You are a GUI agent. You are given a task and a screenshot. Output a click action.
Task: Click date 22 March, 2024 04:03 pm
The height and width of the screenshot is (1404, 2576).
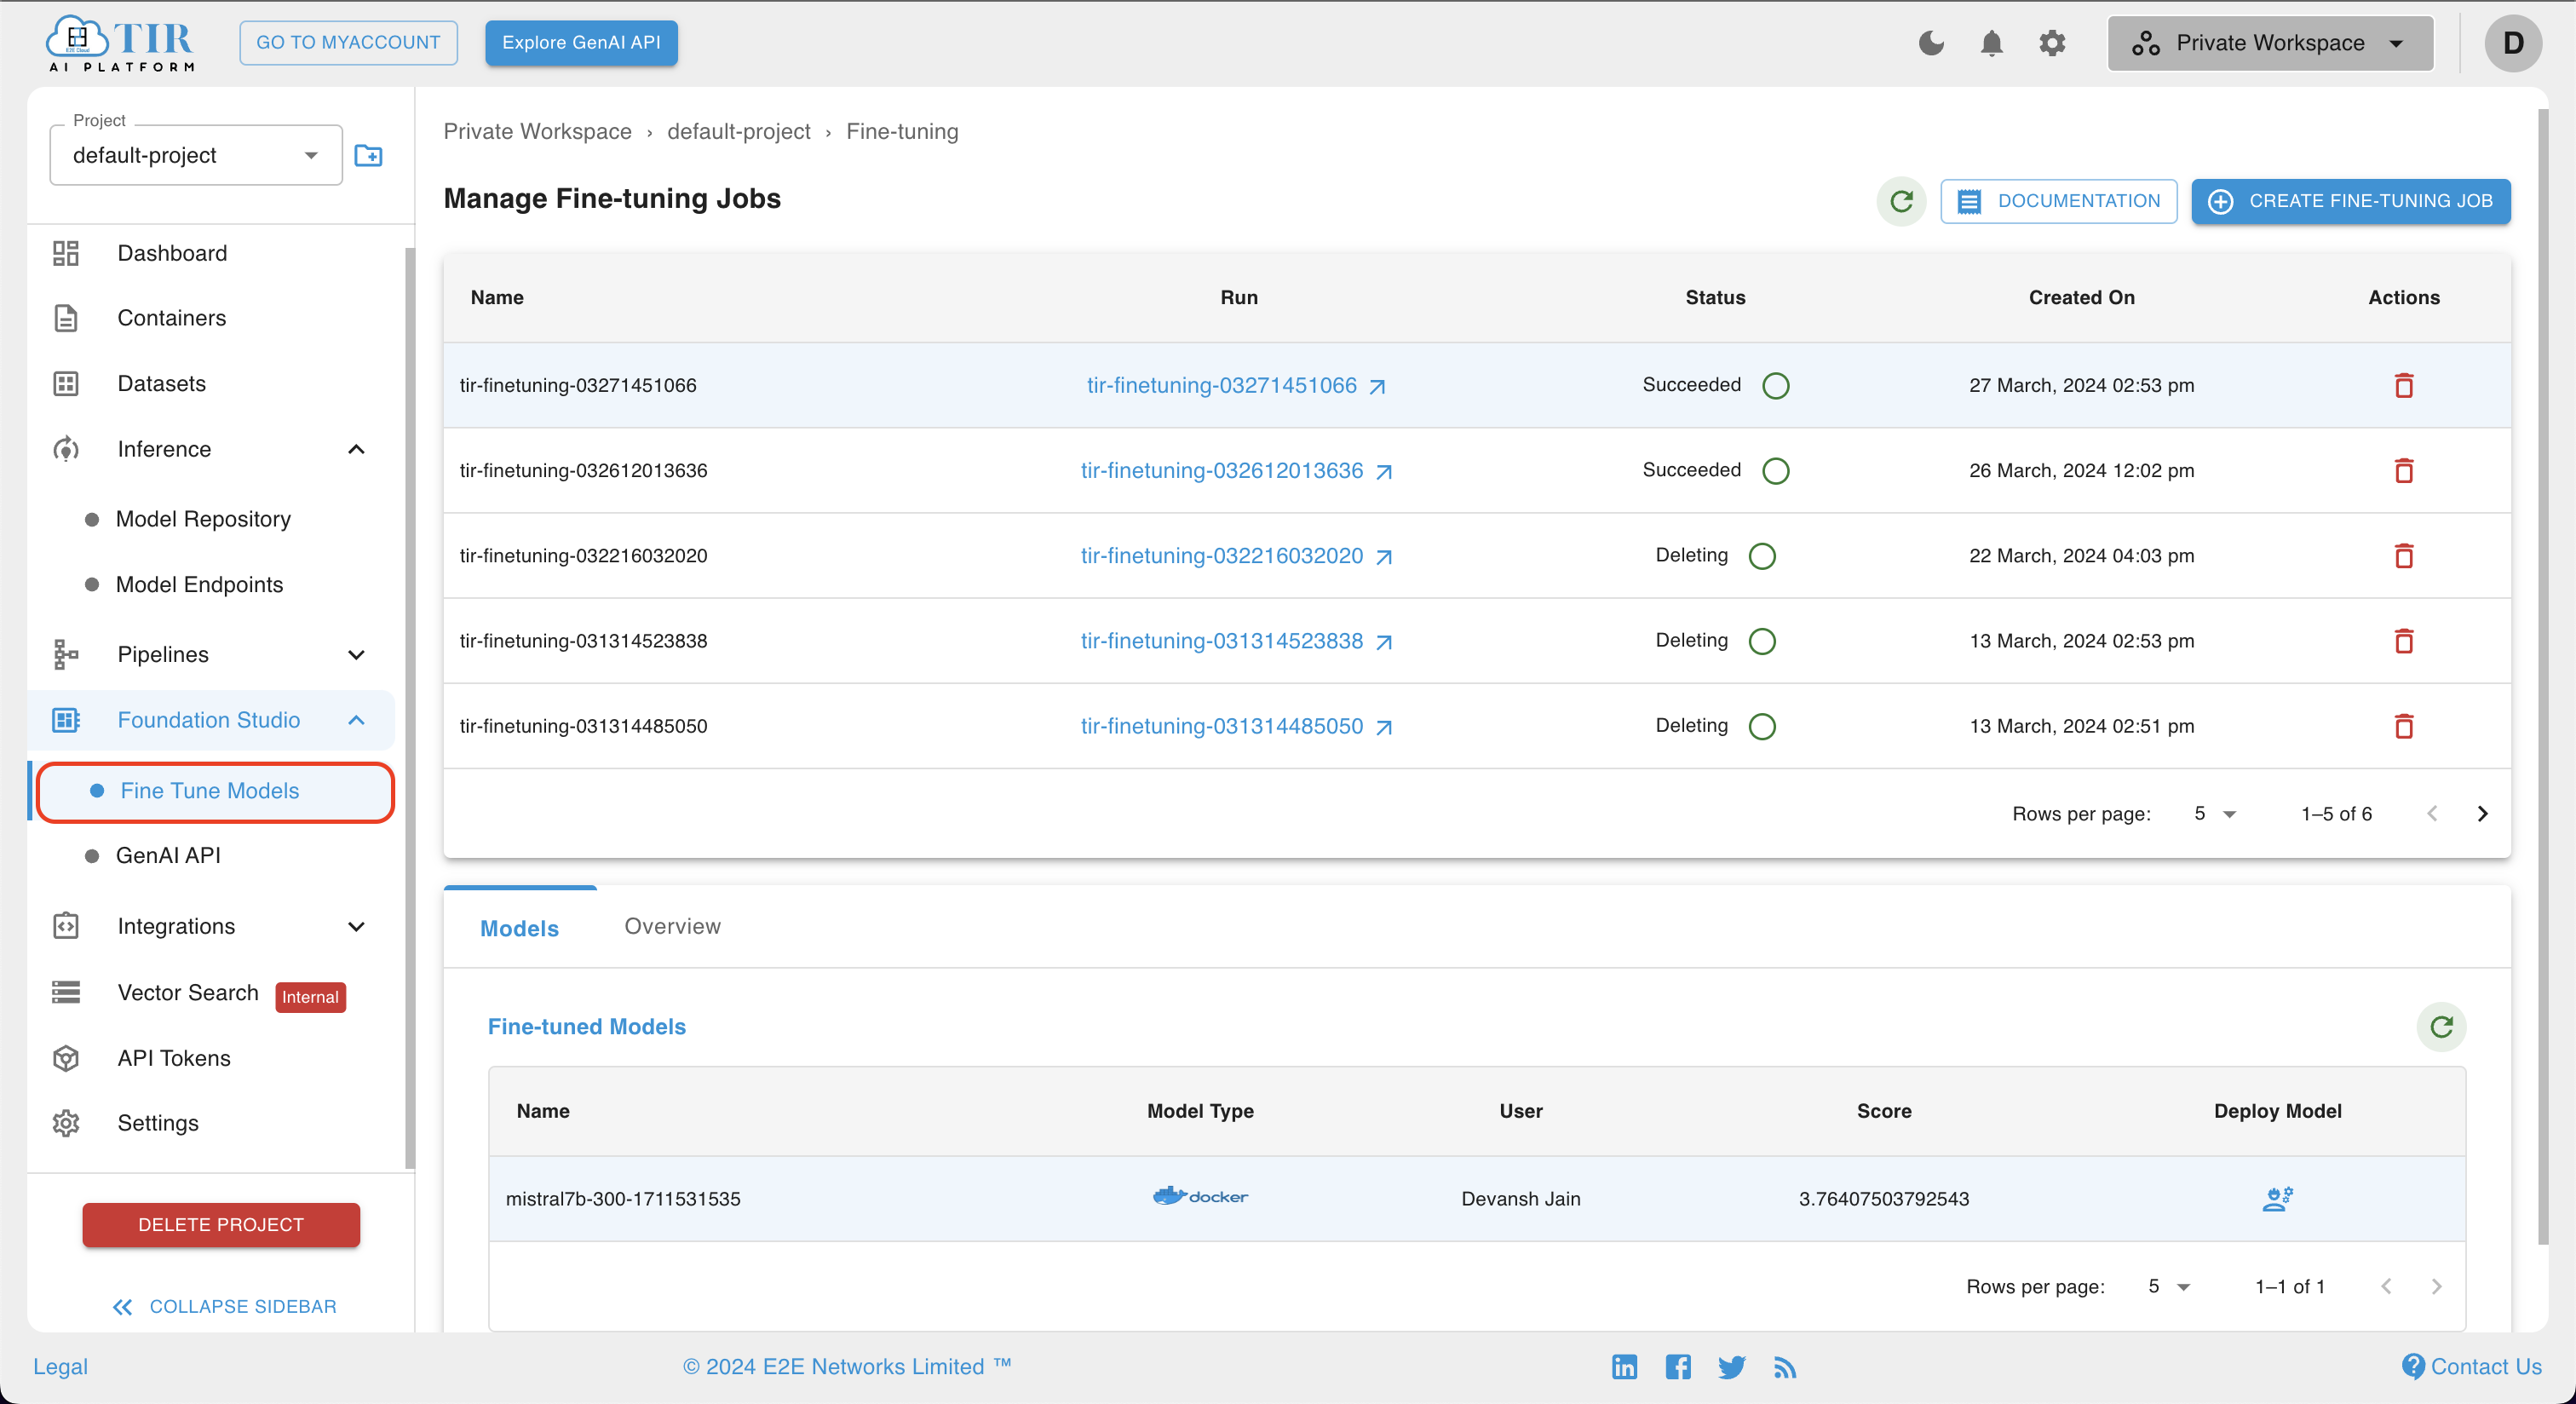[x=2081, y=555]
